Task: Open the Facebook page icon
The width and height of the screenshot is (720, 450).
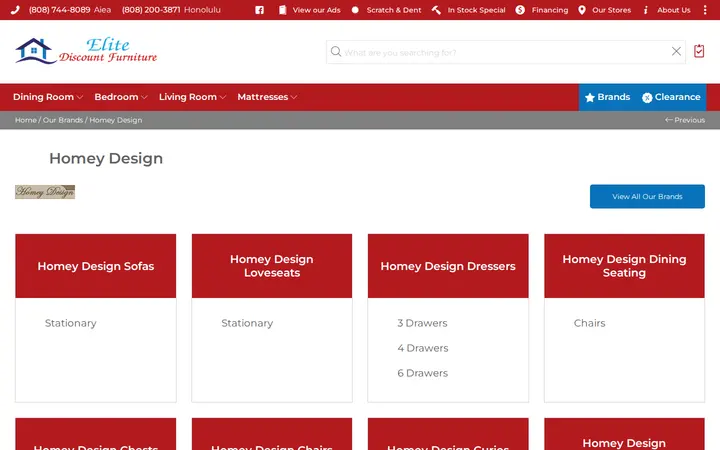Action: [x=259, y=10]
